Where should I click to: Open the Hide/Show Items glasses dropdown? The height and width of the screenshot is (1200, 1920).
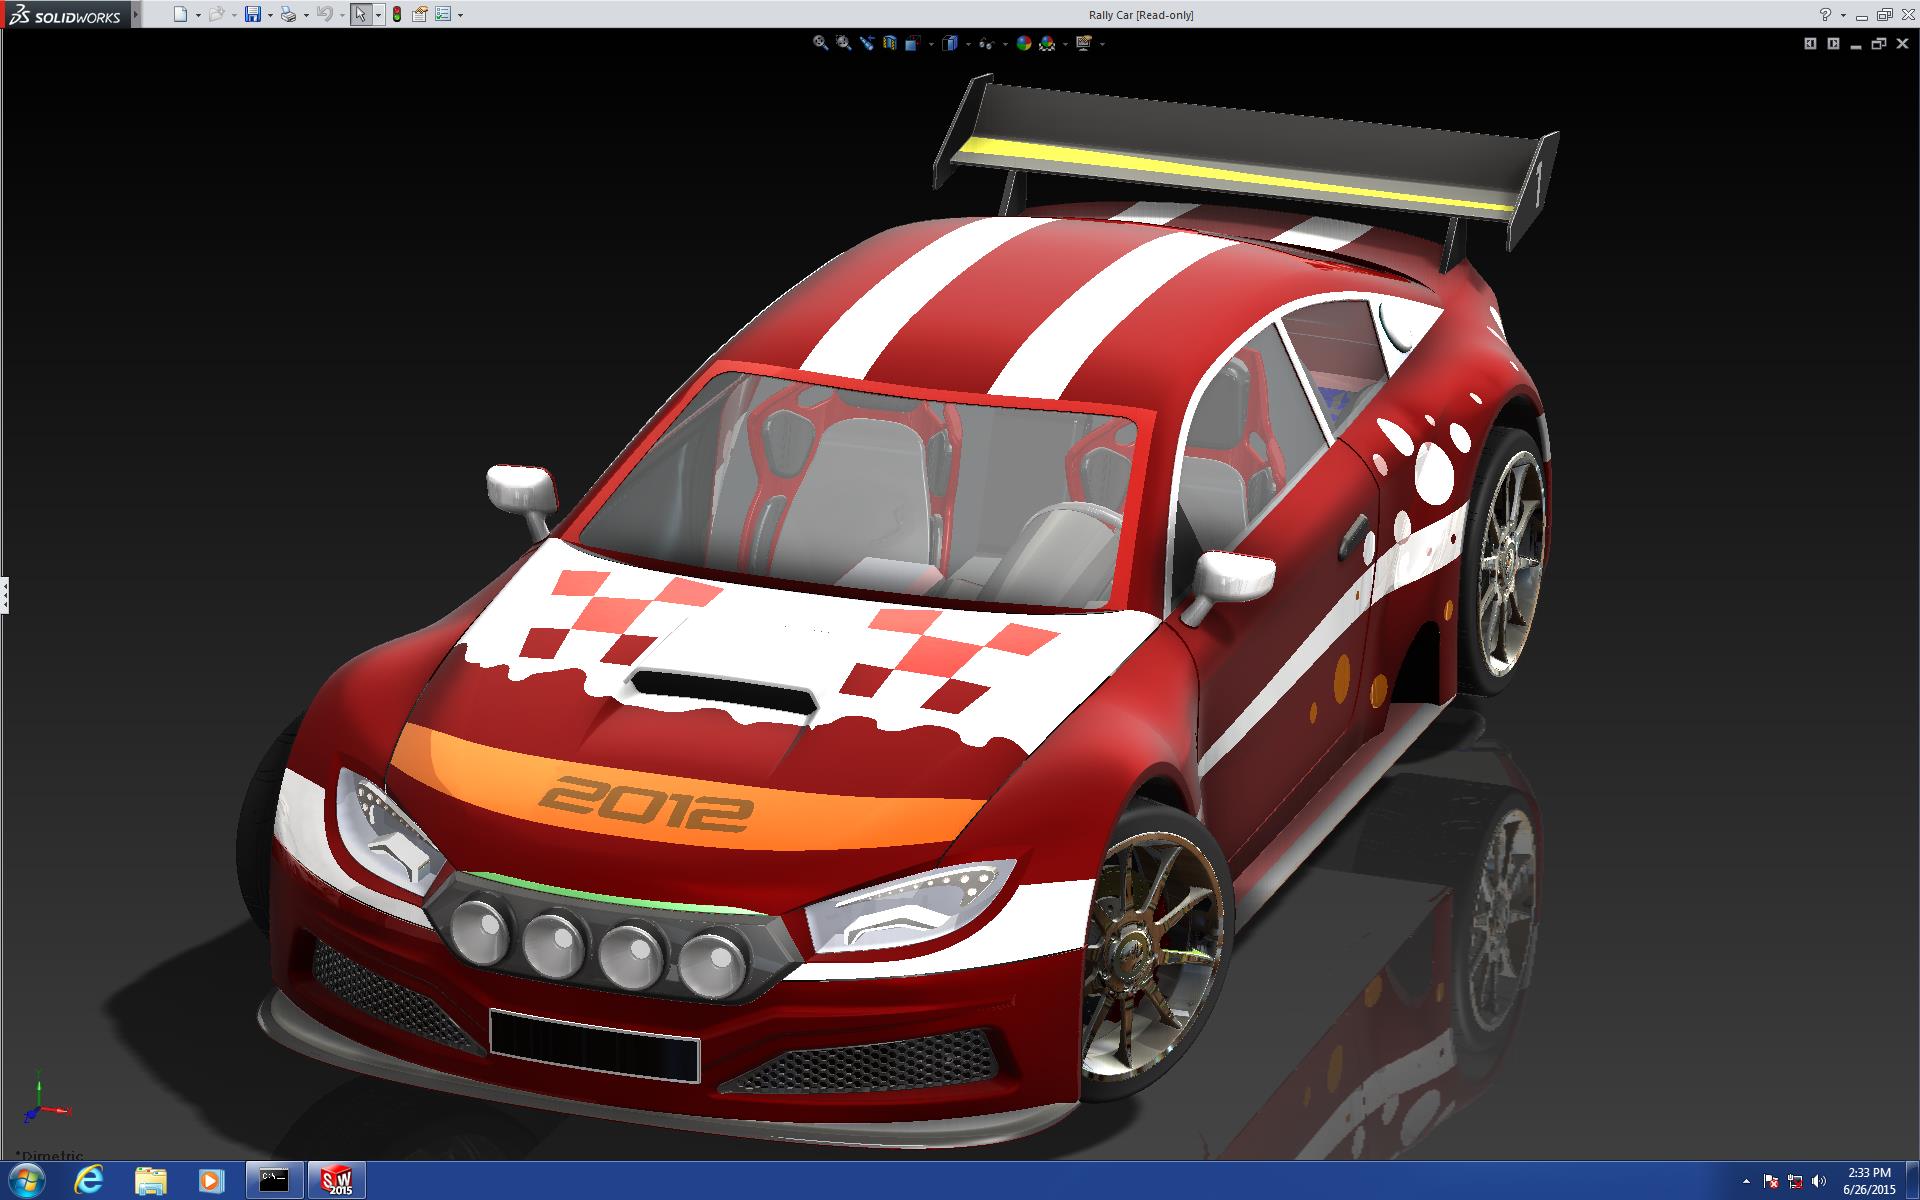click(1005, 44)
